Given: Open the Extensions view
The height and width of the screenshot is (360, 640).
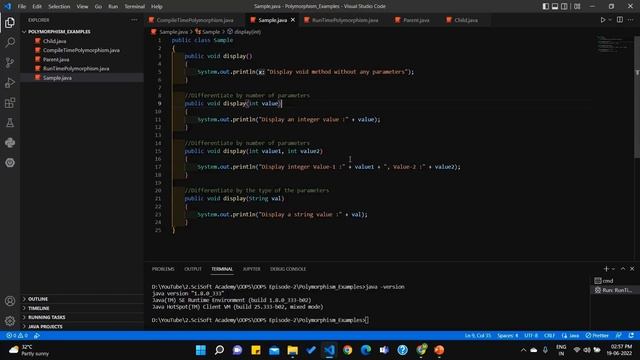Looking at the screenshot, I should [x=10, y=102].
